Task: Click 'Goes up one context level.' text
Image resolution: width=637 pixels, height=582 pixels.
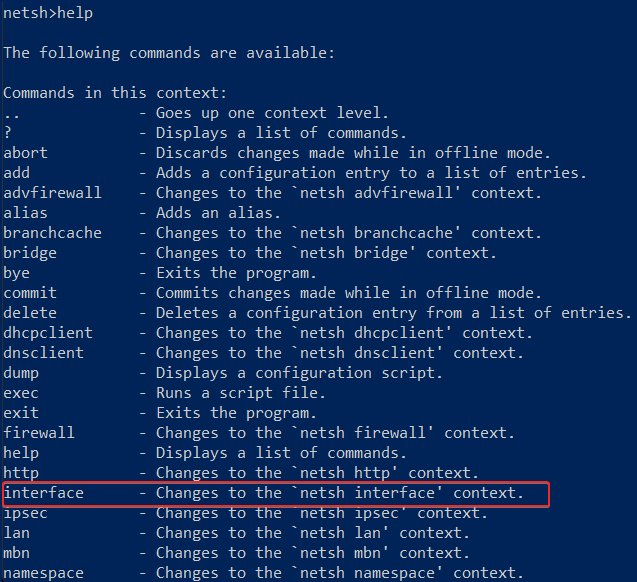Action: tap(272, 113)
